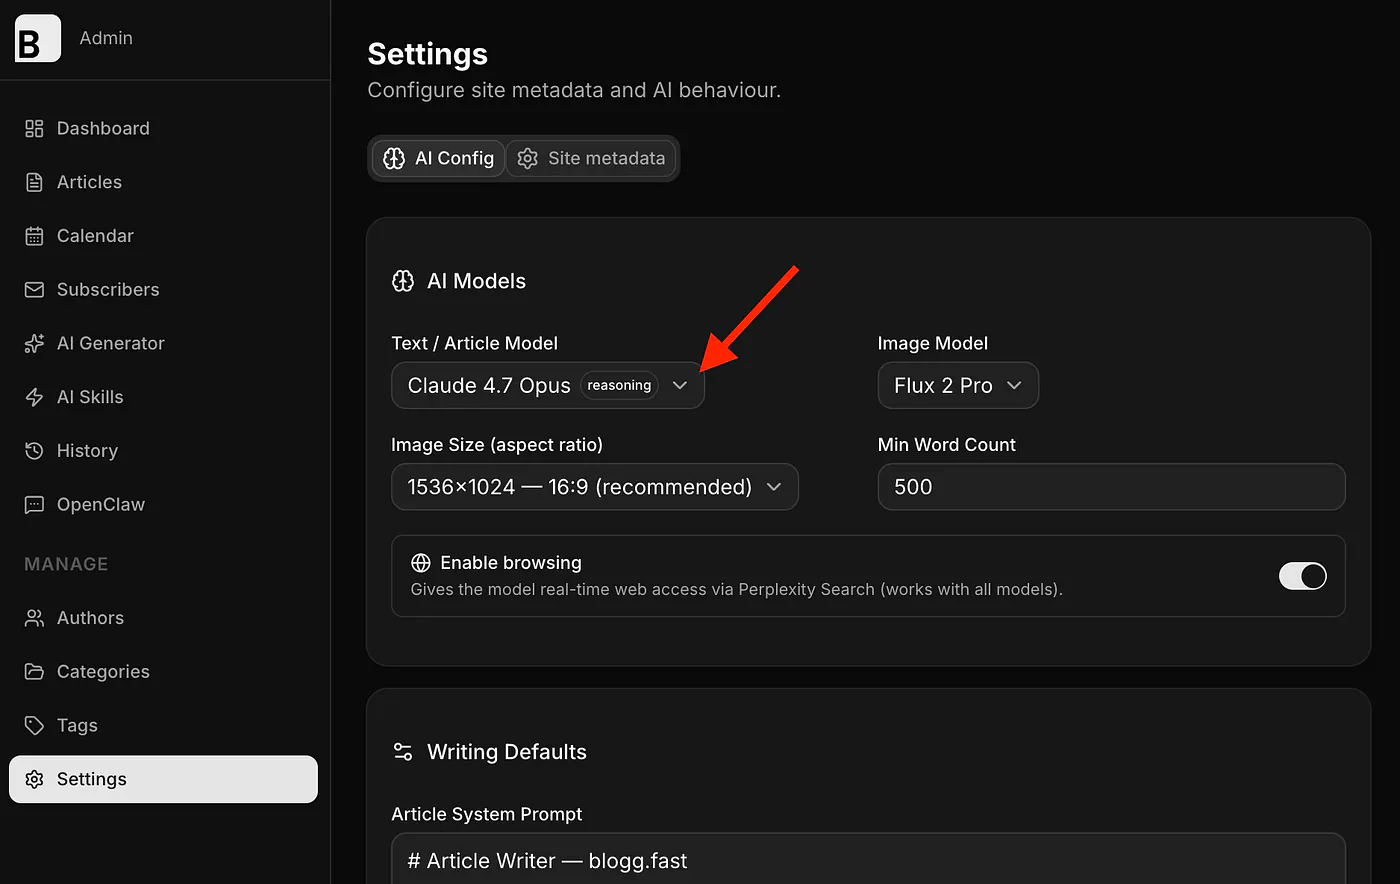Click the Tags label icon
Image resolution: width=1400 pixels, height=884 pixels.
click(x=34, y=725)
